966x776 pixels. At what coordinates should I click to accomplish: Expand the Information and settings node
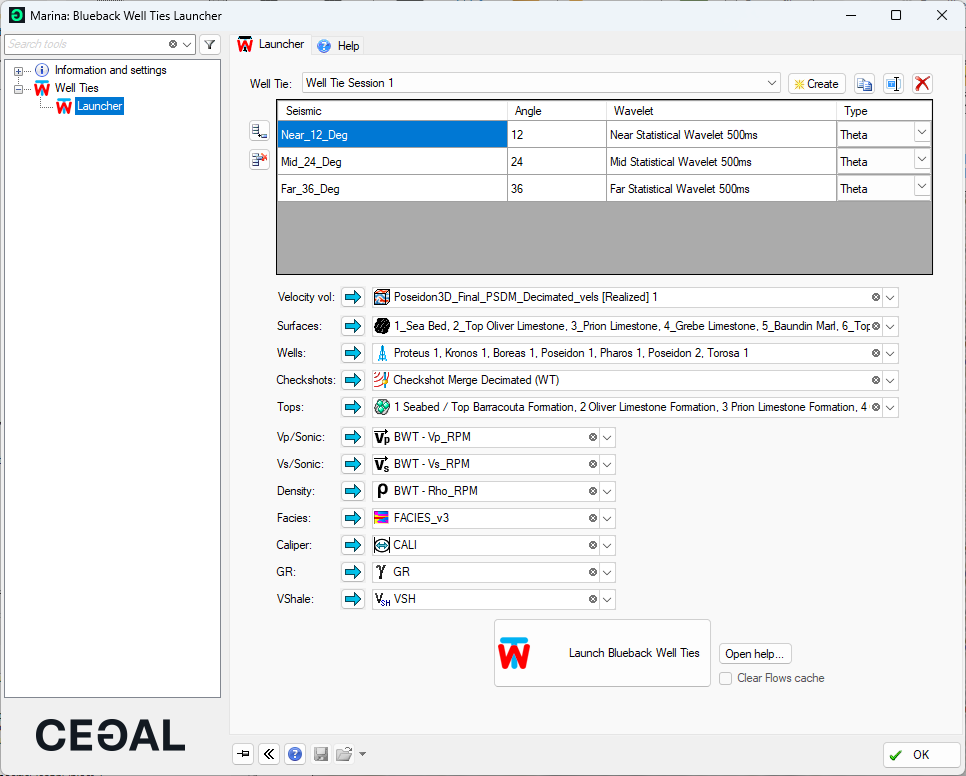(18, 71)
